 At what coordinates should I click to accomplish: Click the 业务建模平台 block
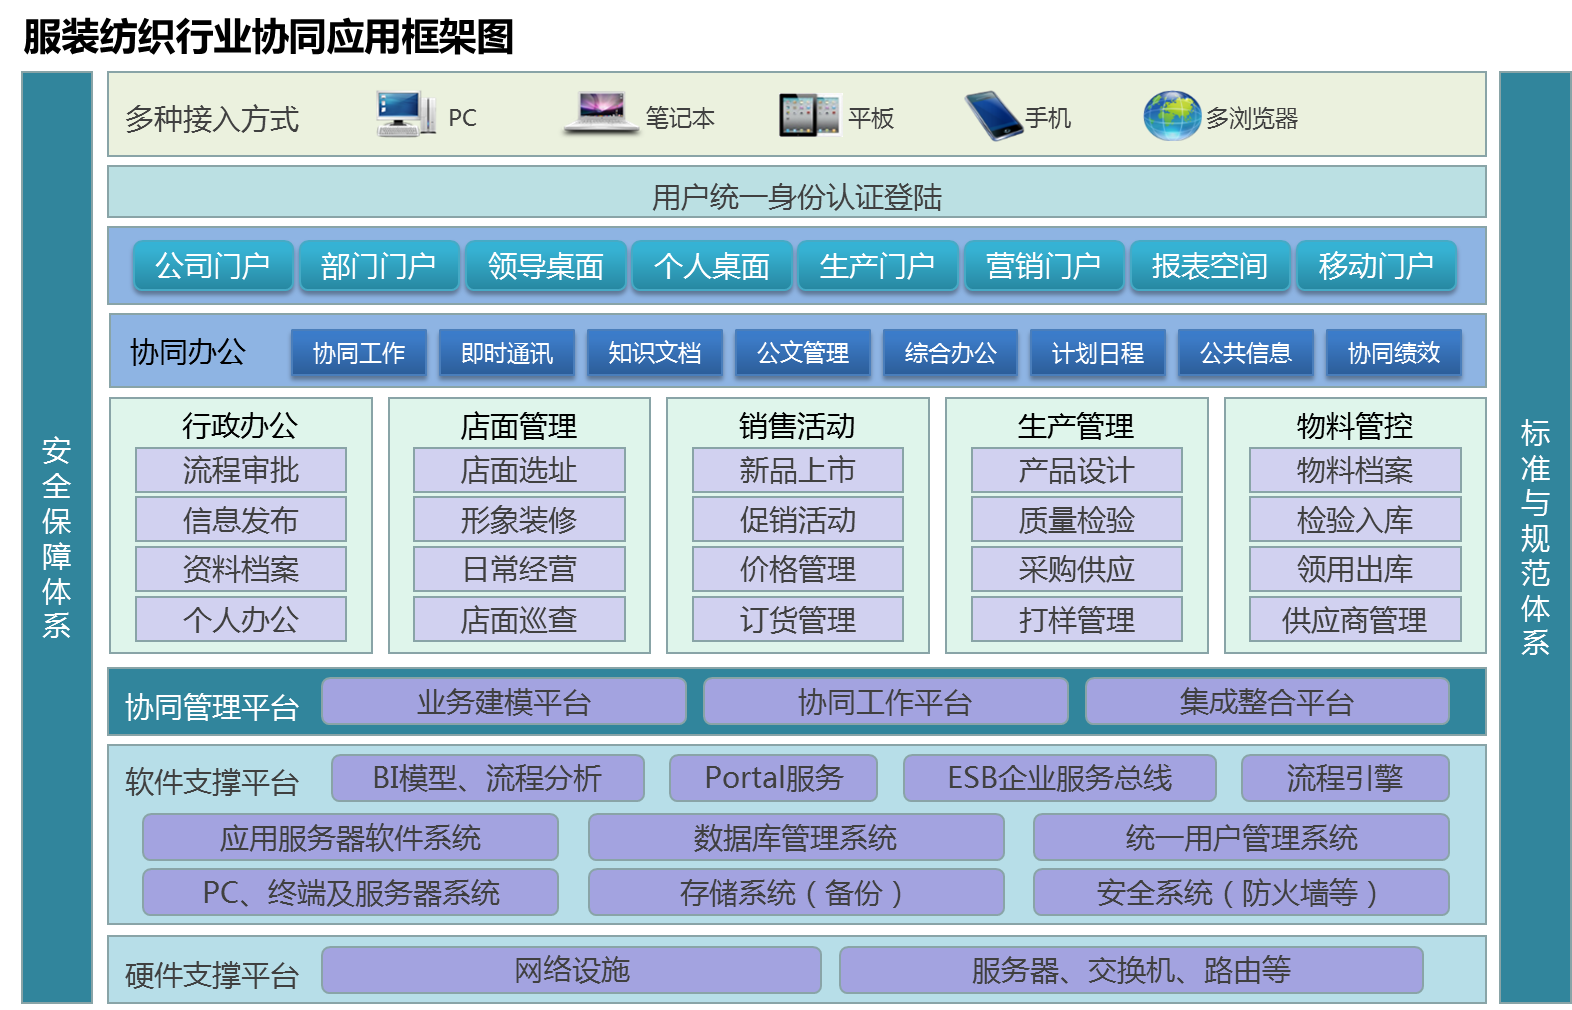click(x=504, y=701)
